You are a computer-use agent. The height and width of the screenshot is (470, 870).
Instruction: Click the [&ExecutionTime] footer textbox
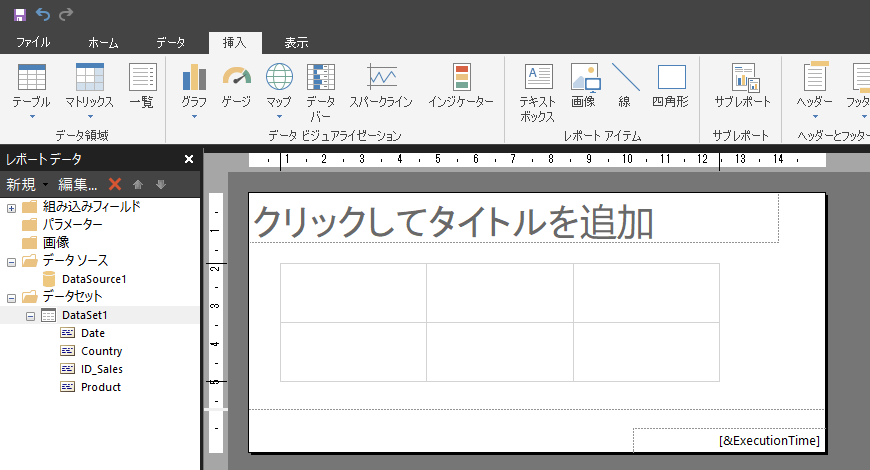(x=729, y=441)
